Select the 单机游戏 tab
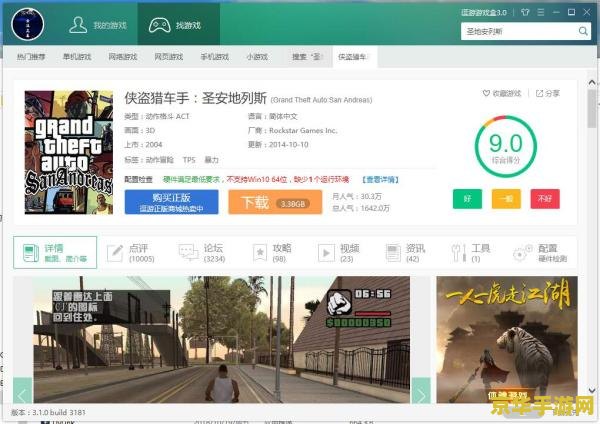This screenshot has width=600, height=424. (x=77, y=57)
